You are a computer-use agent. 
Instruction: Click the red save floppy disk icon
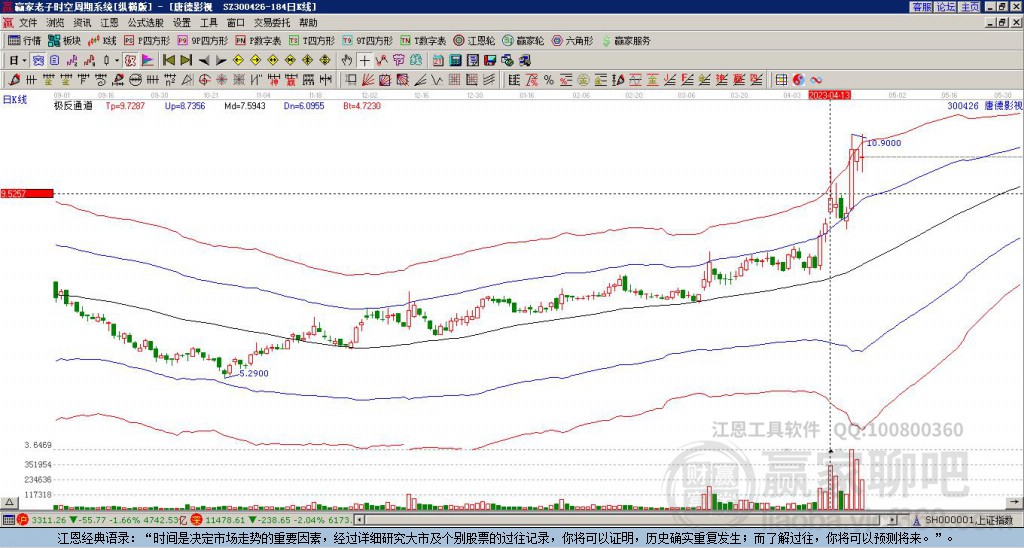click(x=489, y=60)
